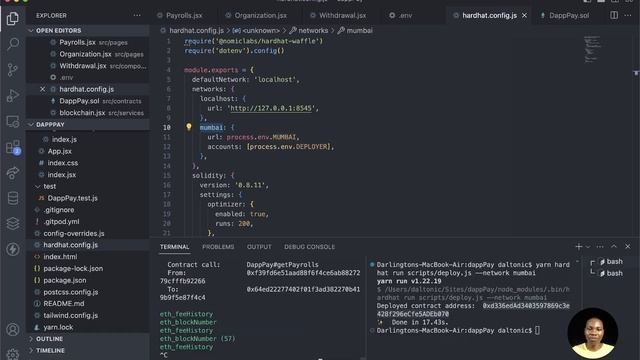Screen dimensions: 640x360
Task: Close the terminal panel
Action: coord(628,247)
